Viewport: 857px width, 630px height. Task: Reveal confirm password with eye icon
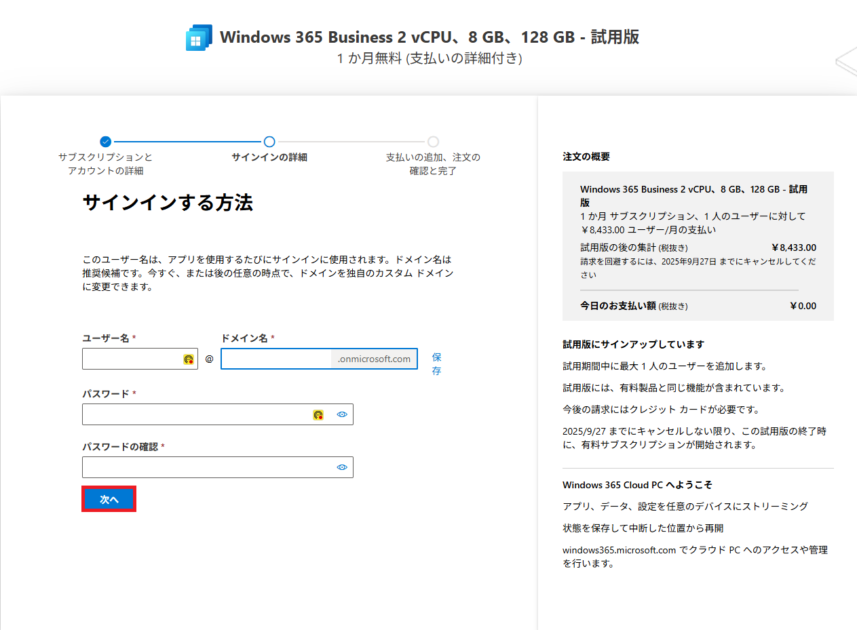[342, 467]
